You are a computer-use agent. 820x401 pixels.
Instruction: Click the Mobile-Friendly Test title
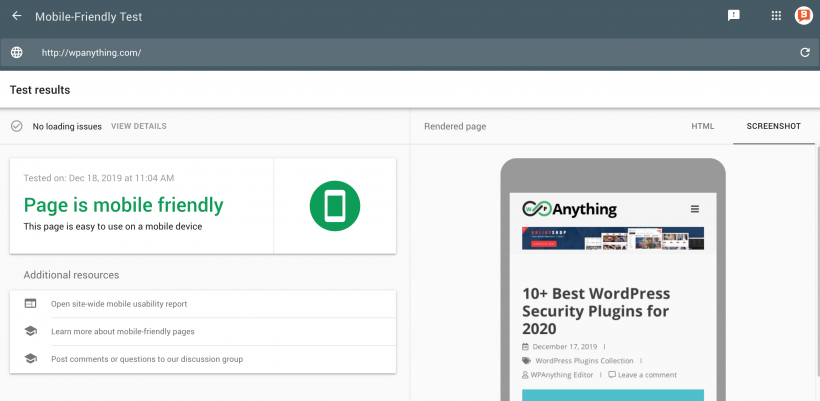pyautogui.click(x=88, y=17)
